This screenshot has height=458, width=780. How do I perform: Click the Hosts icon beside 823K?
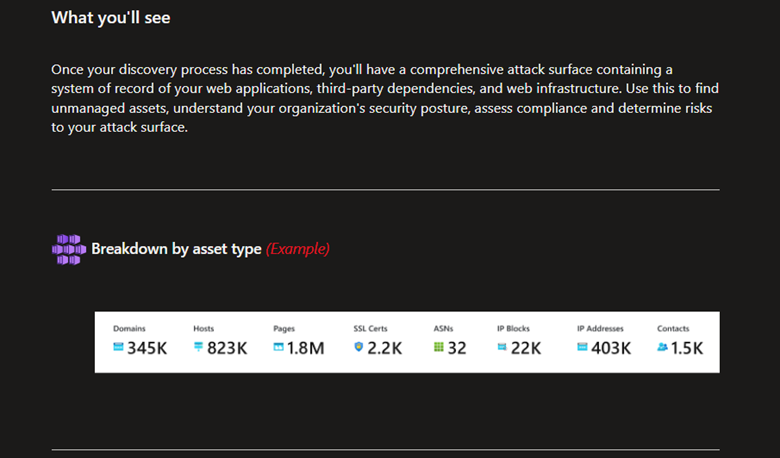click(x=198, y=347)
